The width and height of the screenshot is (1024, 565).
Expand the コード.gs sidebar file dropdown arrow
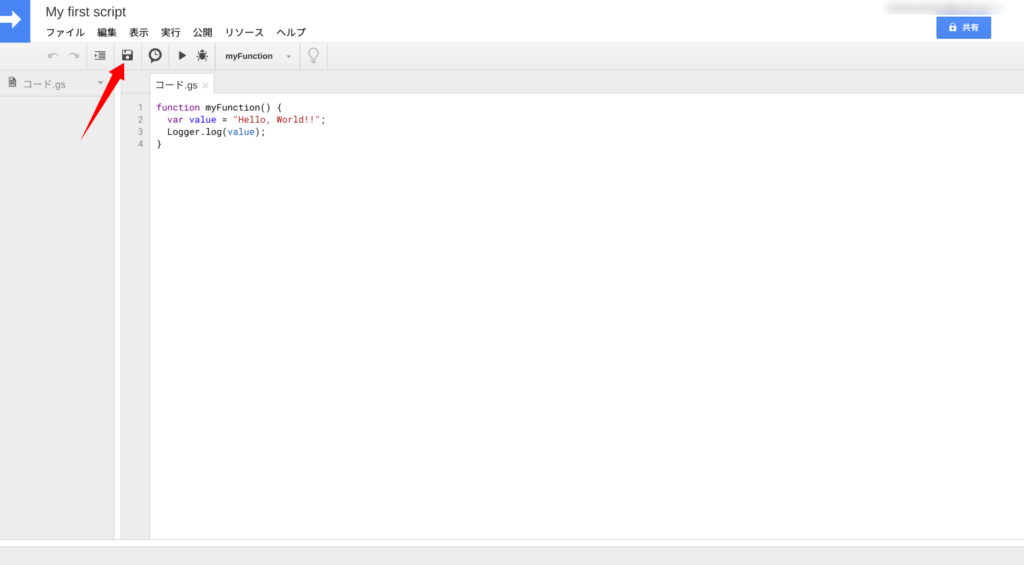[x=101, y=83]
